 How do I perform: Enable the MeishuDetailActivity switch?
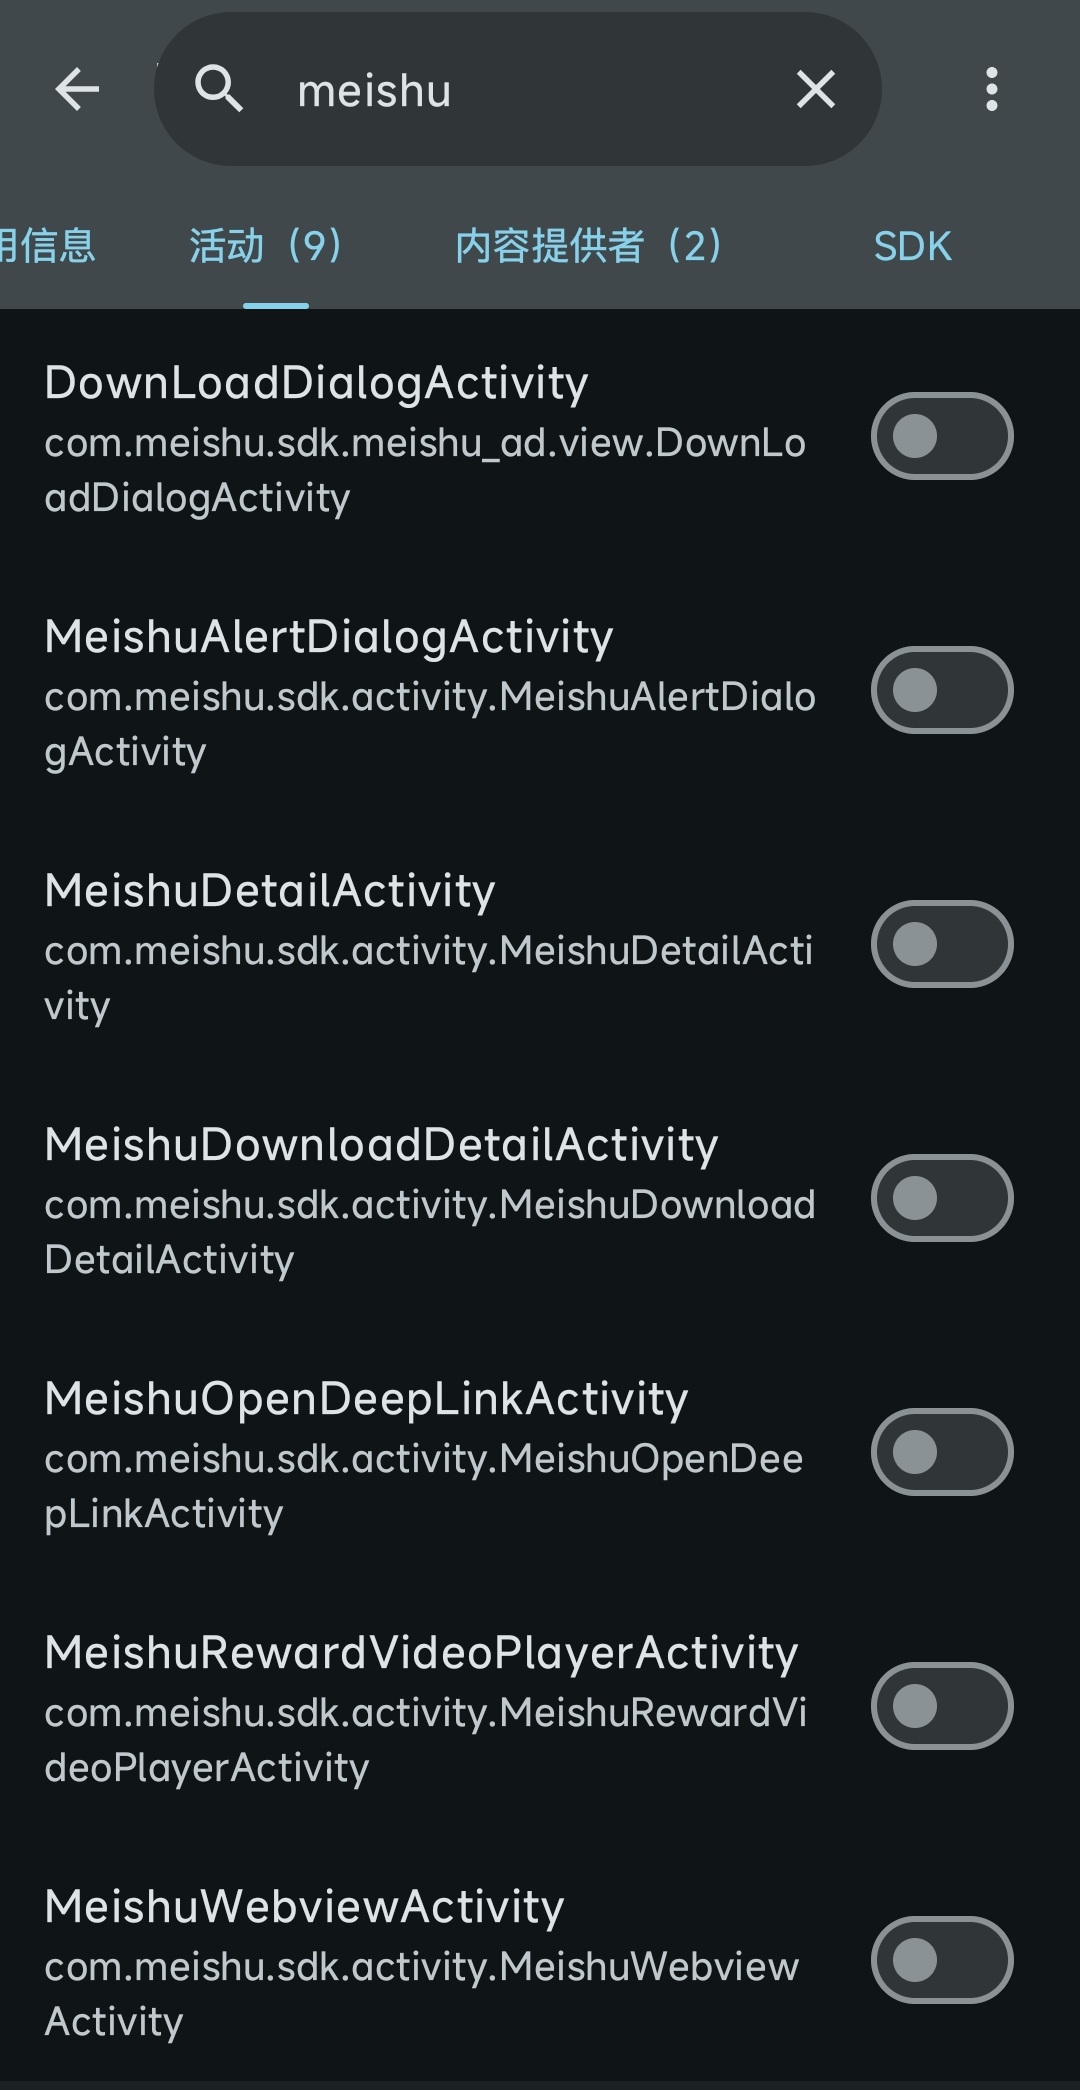tap(942, 945)
